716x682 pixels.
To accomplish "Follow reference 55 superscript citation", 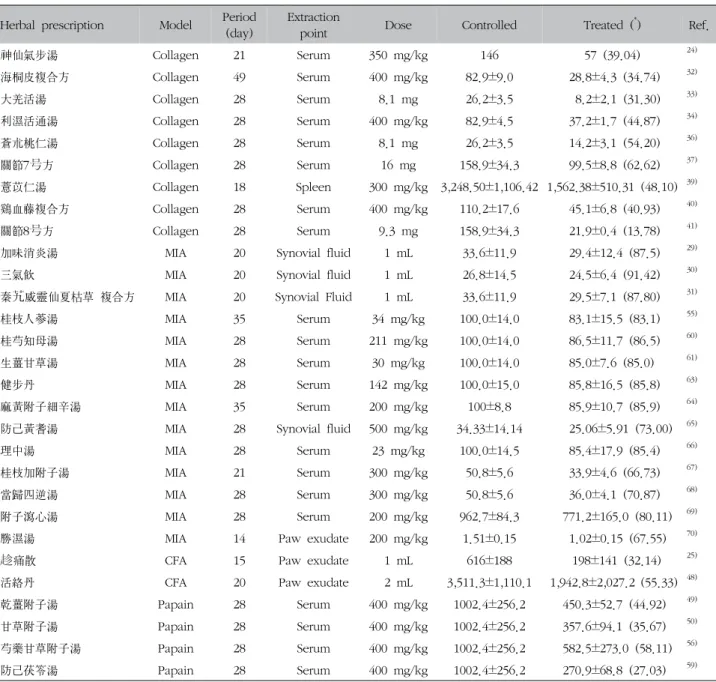I will point(692,313).
